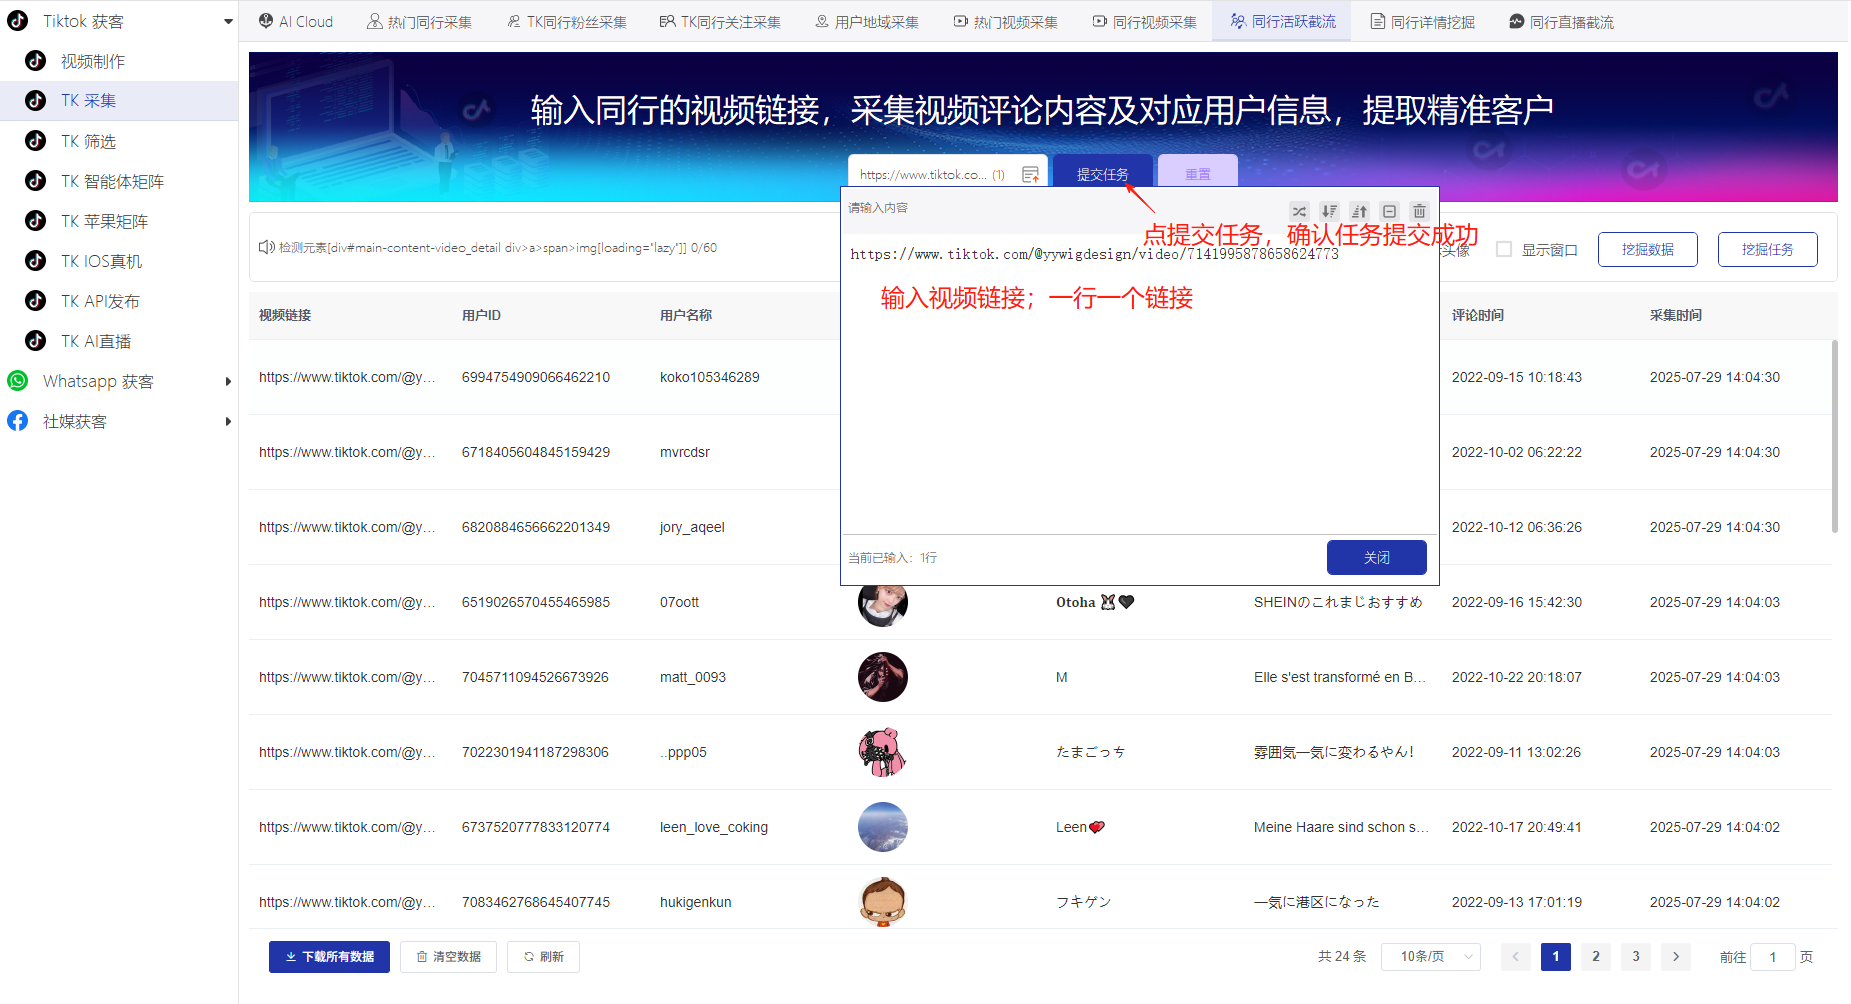The image size is (1851, 1004).
Task: Click the Facebook icon for 社媒获客
Action: point(17,421)
